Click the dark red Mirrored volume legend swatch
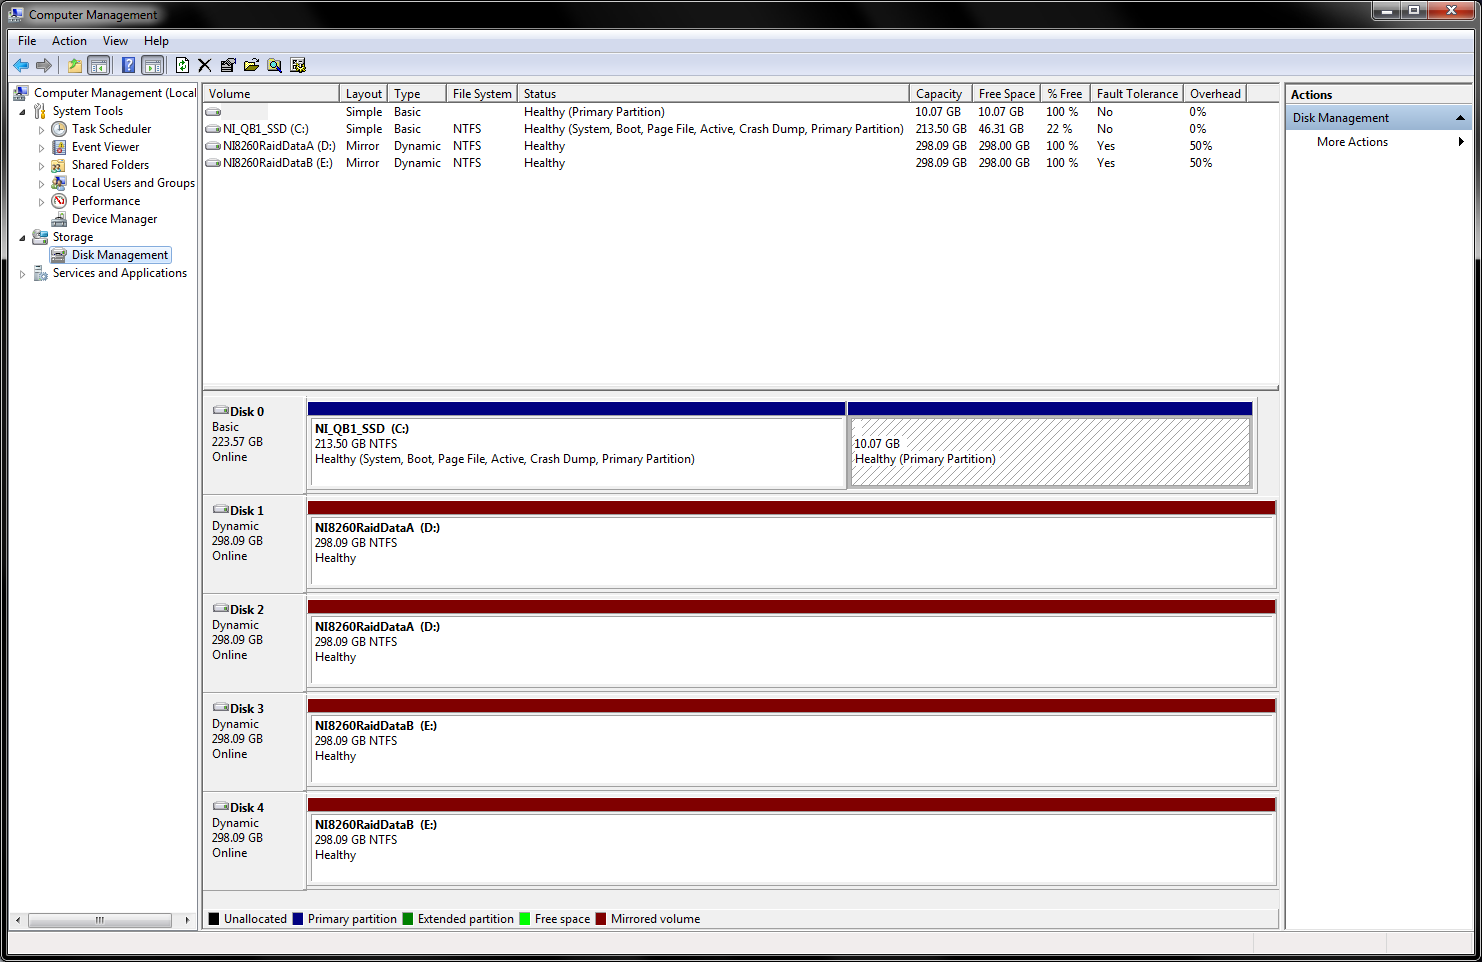 (x=601, y=919)
